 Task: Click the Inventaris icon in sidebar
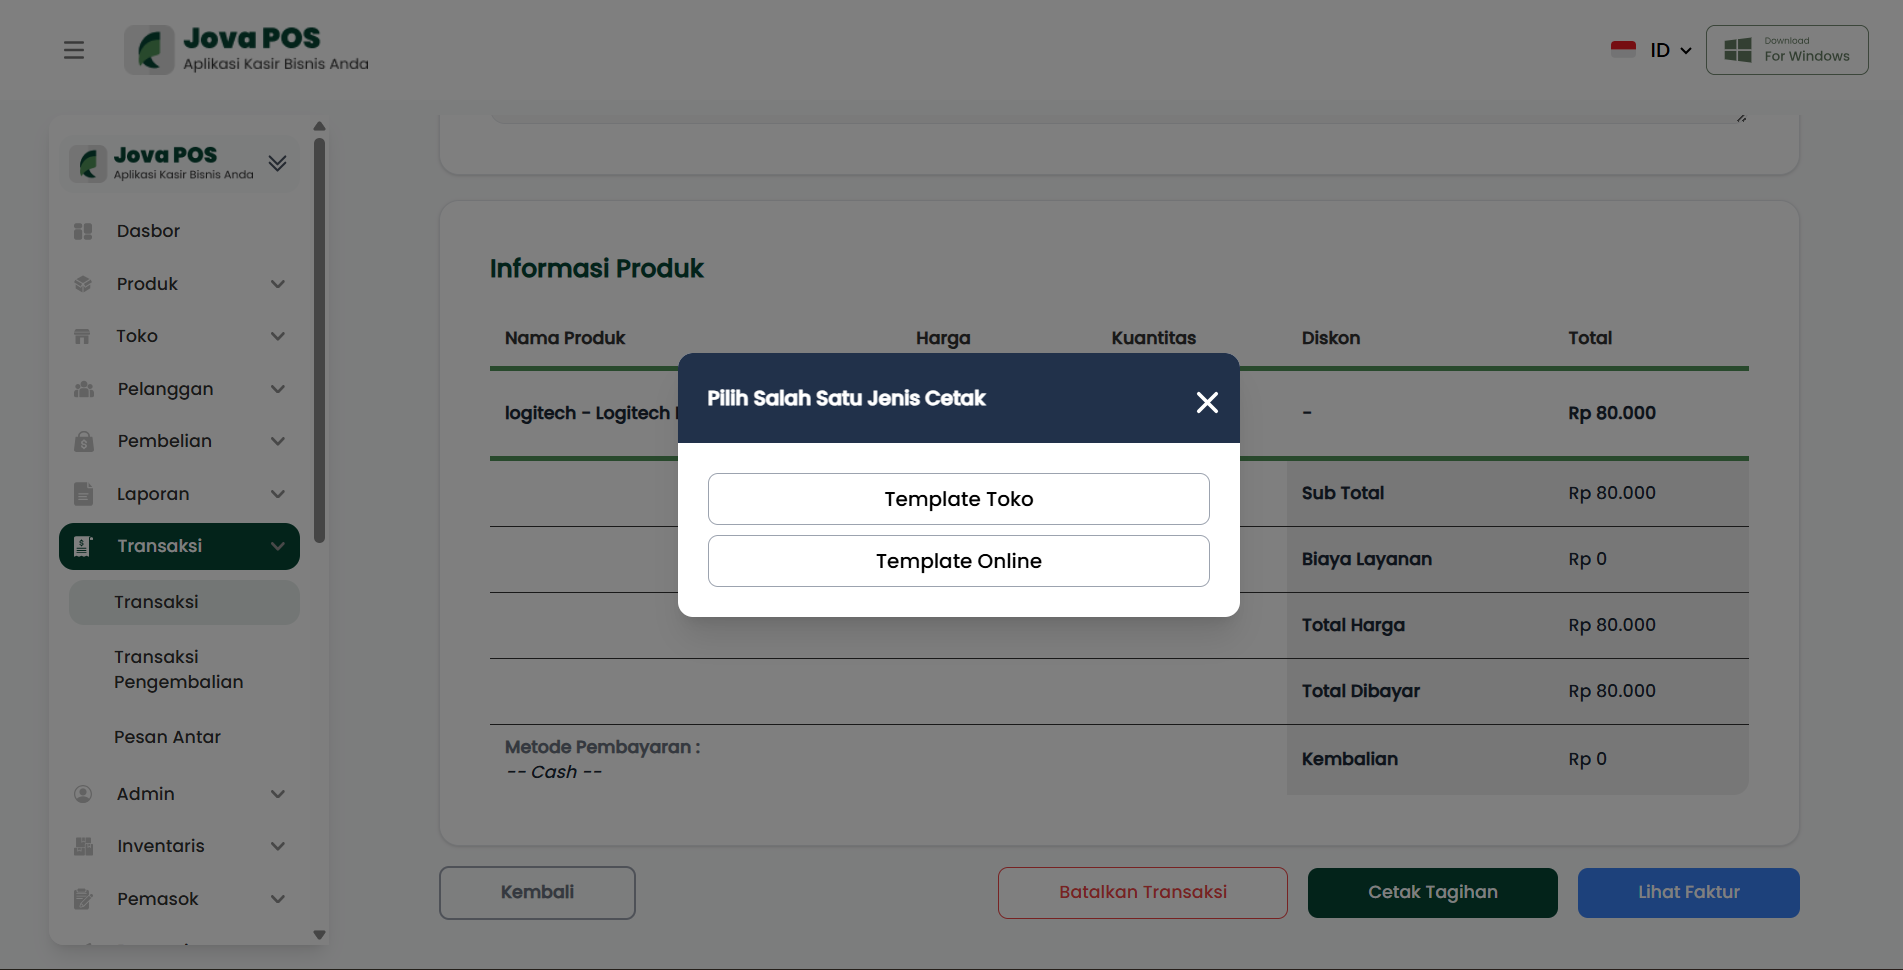click(83, 846)
